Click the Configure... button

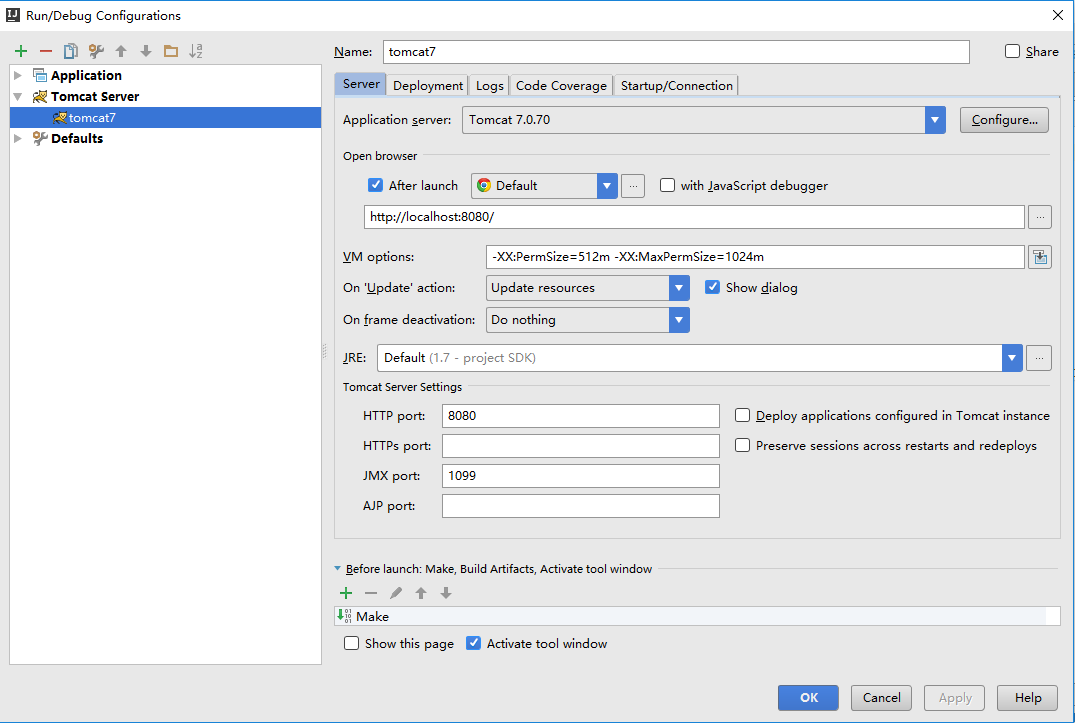(1004, 120)
